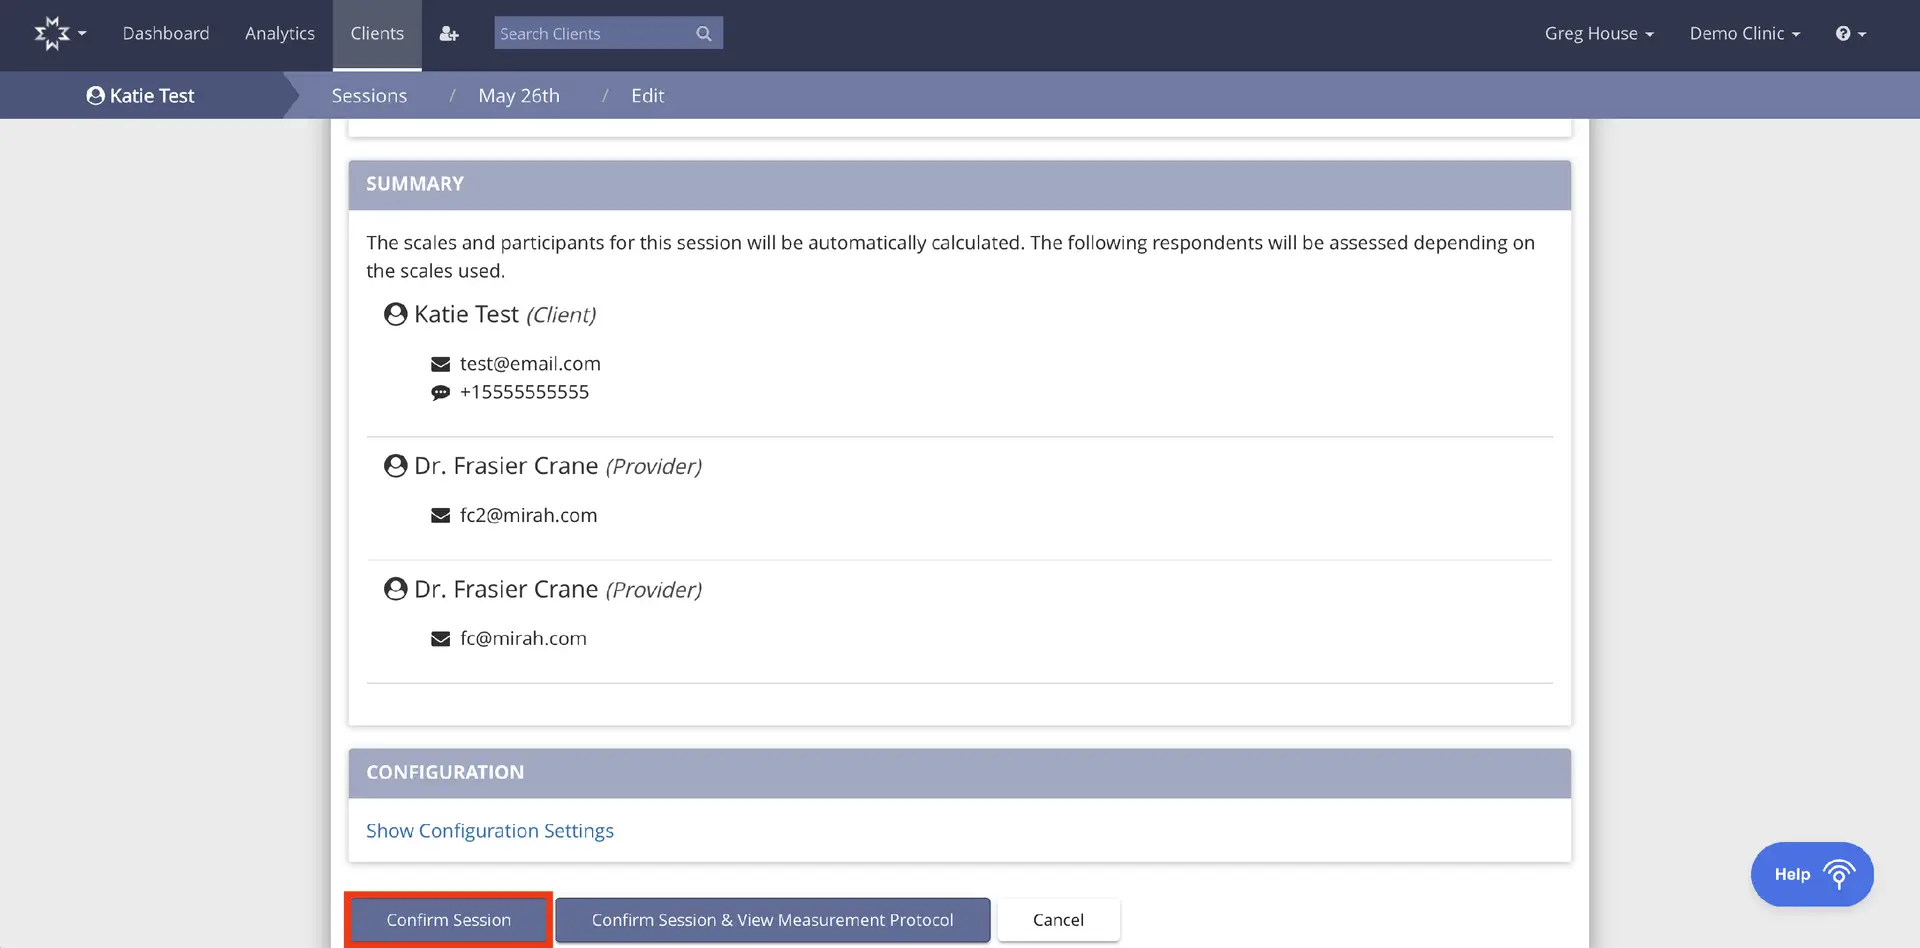Viewport: 1920px width, 948px height.
Task: Click the Katie Test user icon in breadcrumb
Action: (x=96, y=96)
